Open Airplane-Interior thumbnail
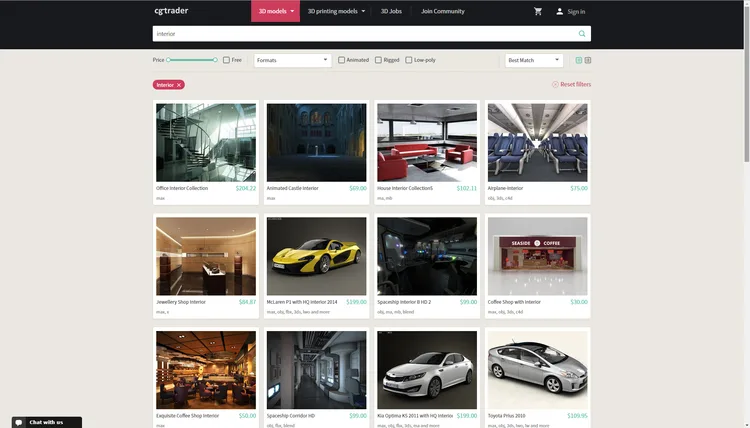Viewport: 750px width, 428px height. tap(538, 143)
